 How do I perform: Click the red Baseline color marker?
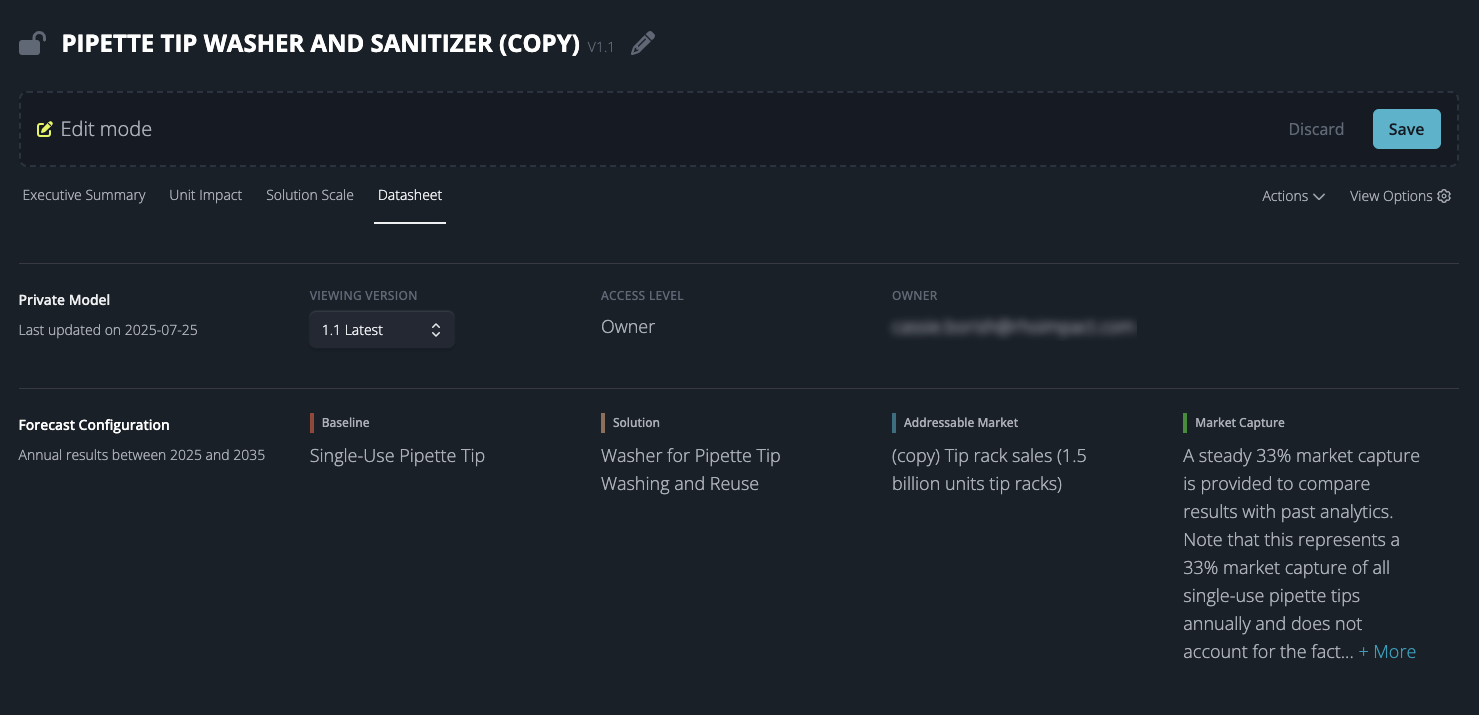point(312,423)
